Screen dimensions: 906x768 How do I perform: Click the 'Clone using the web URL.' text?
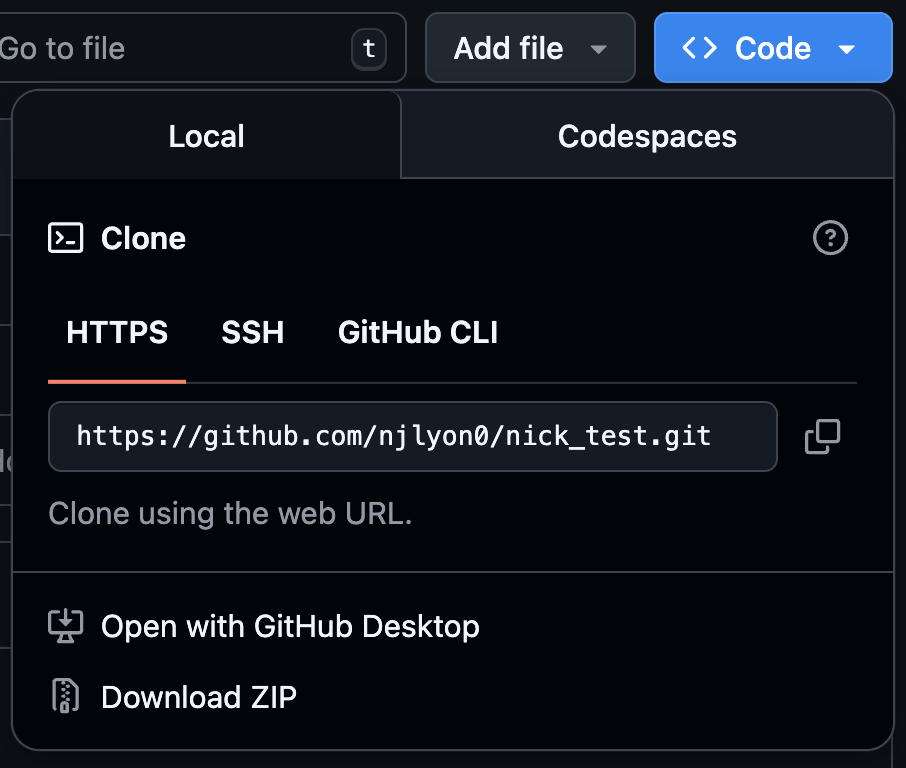coord(230,513)
